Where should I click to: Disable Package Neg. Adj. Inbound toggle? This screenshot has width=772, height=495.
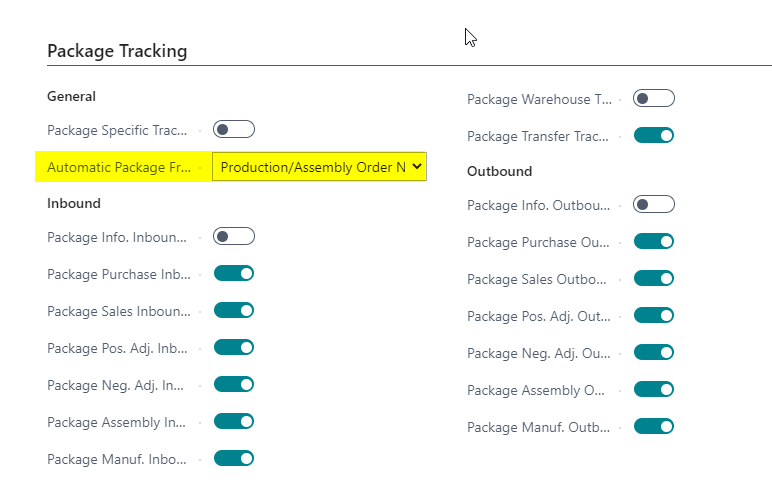pyautogui.click(x=234, y=385)
